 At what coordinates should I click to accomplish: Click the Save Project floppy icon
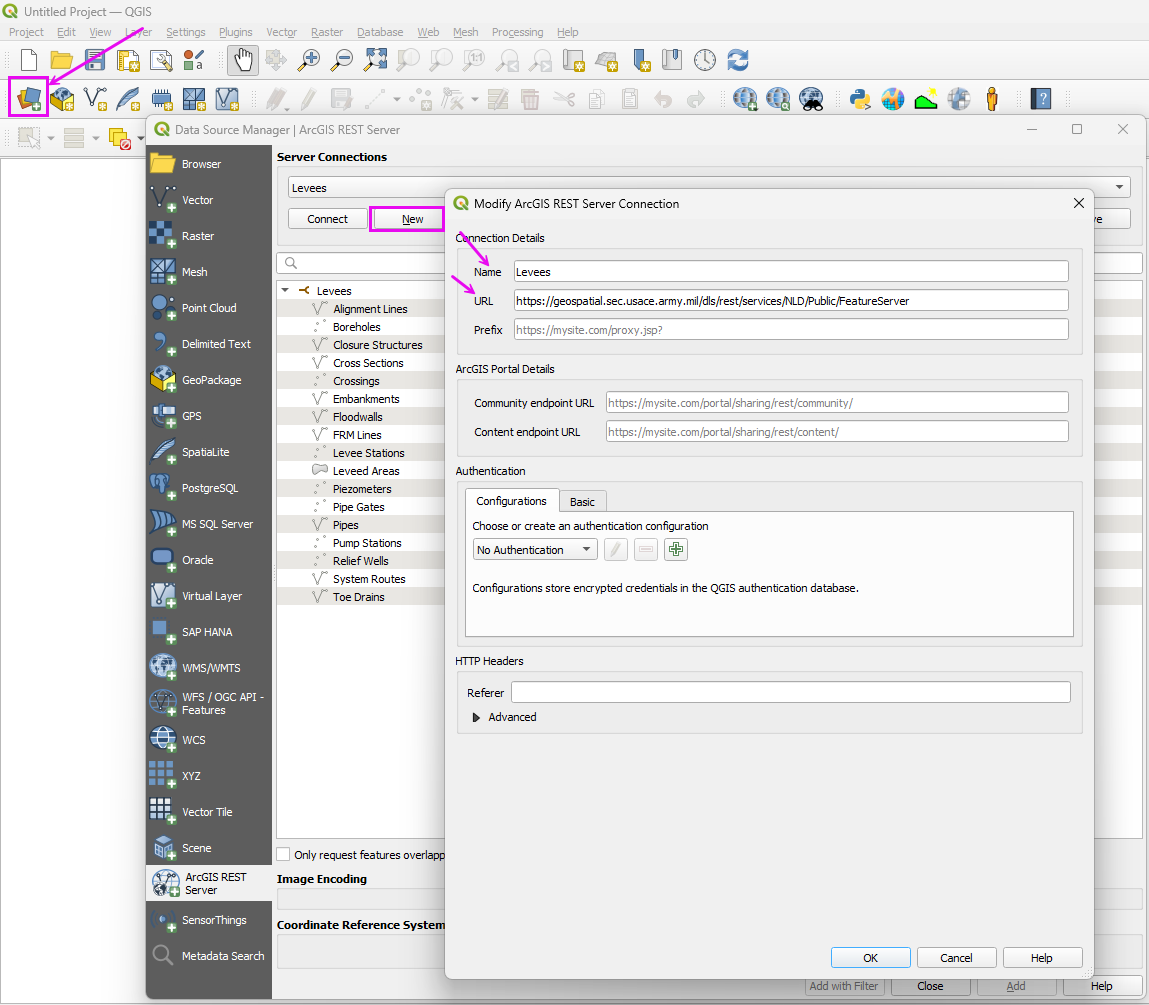tap(95, 60)
